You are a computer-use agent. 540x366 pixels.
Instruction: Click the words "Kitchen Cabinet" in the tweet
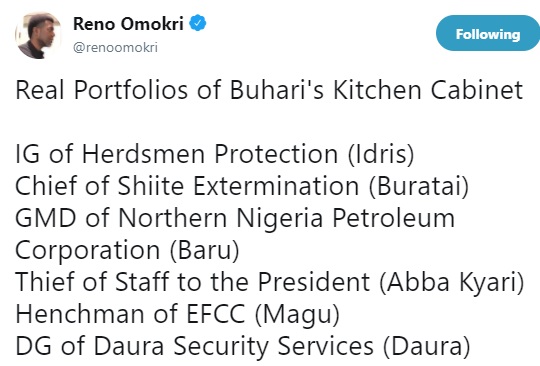tap(428, 90)
